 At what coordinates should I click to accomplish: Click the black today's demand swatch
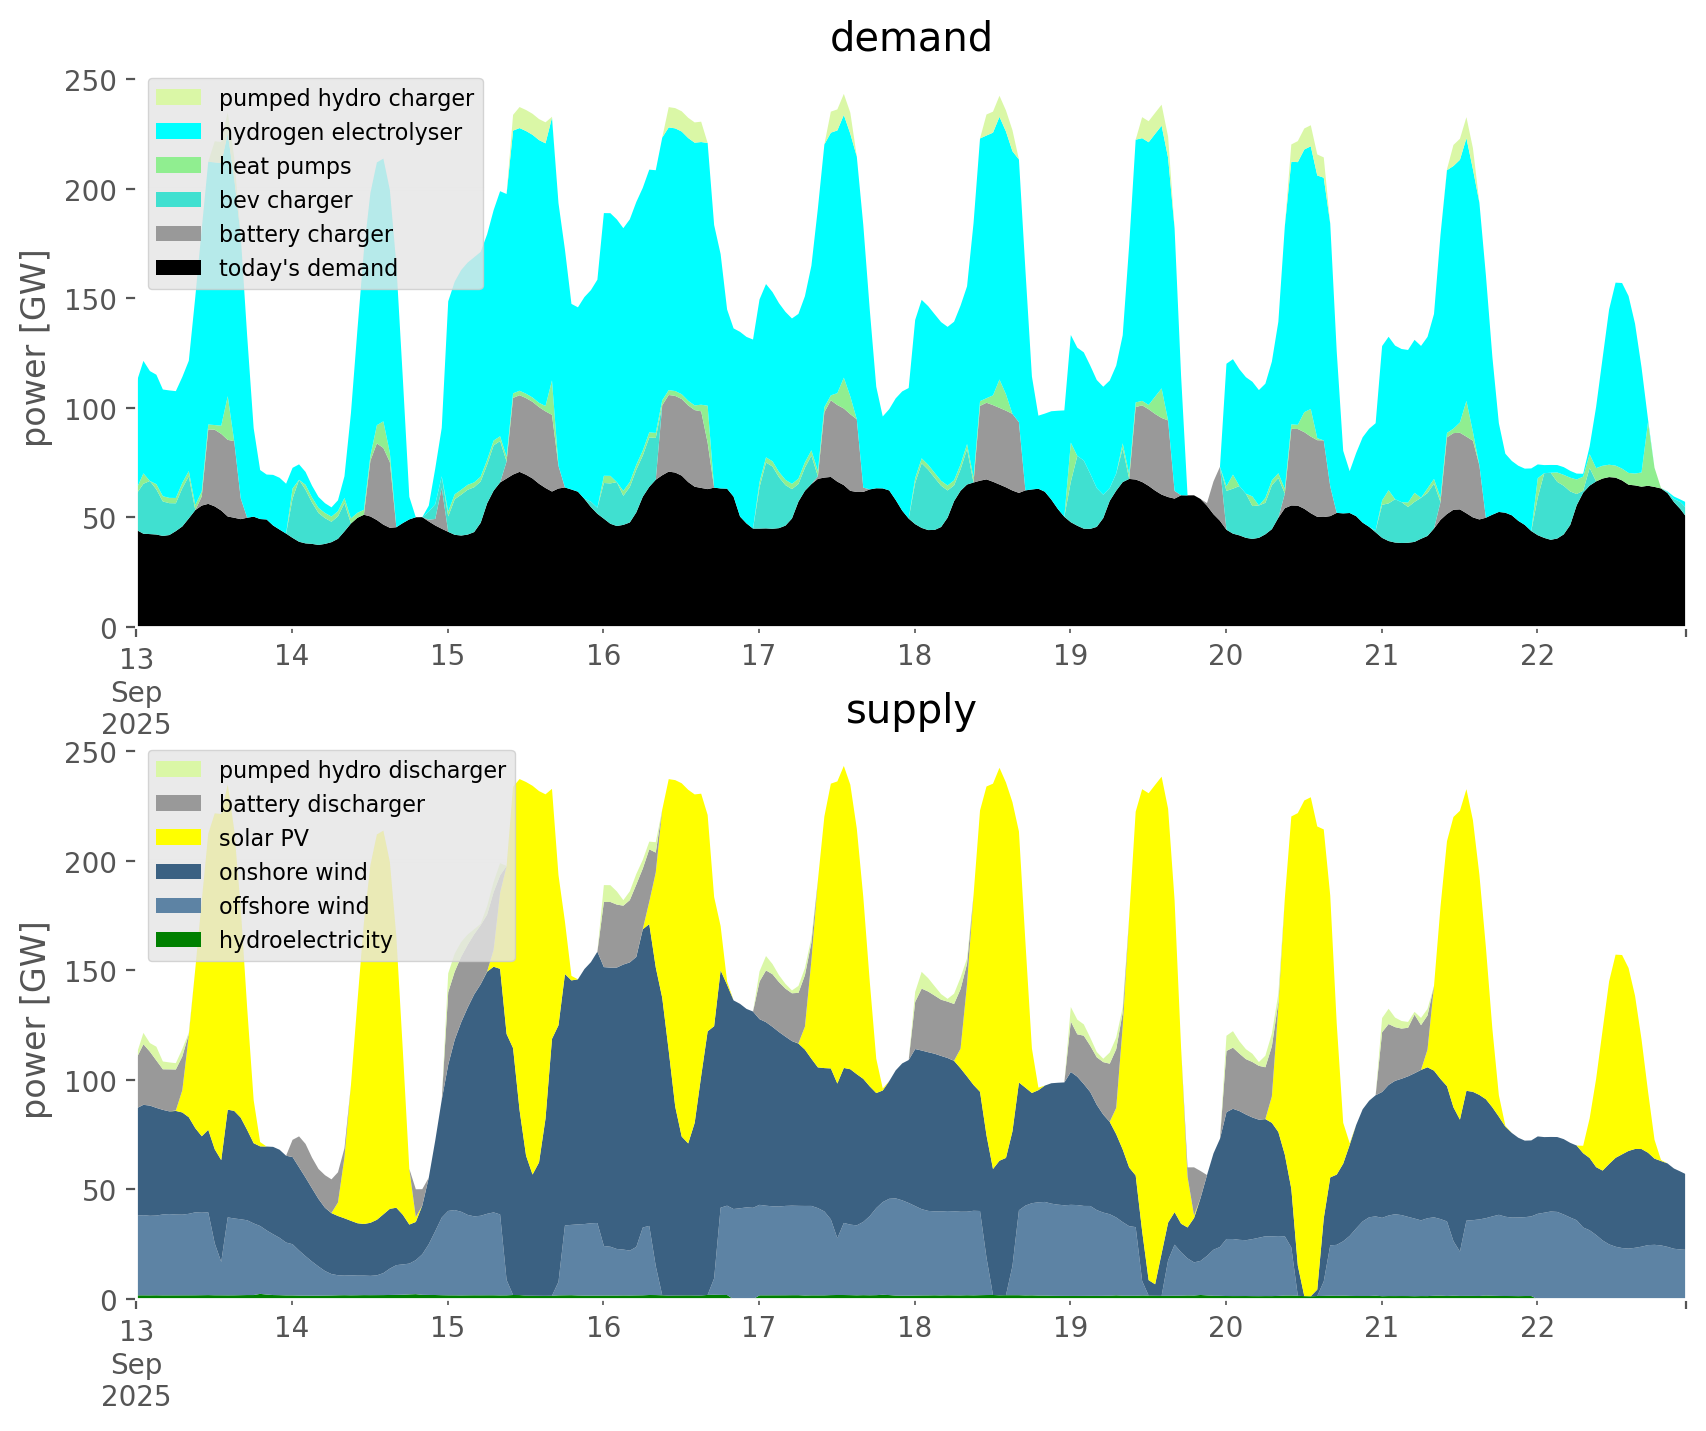(x=179, y=268)
